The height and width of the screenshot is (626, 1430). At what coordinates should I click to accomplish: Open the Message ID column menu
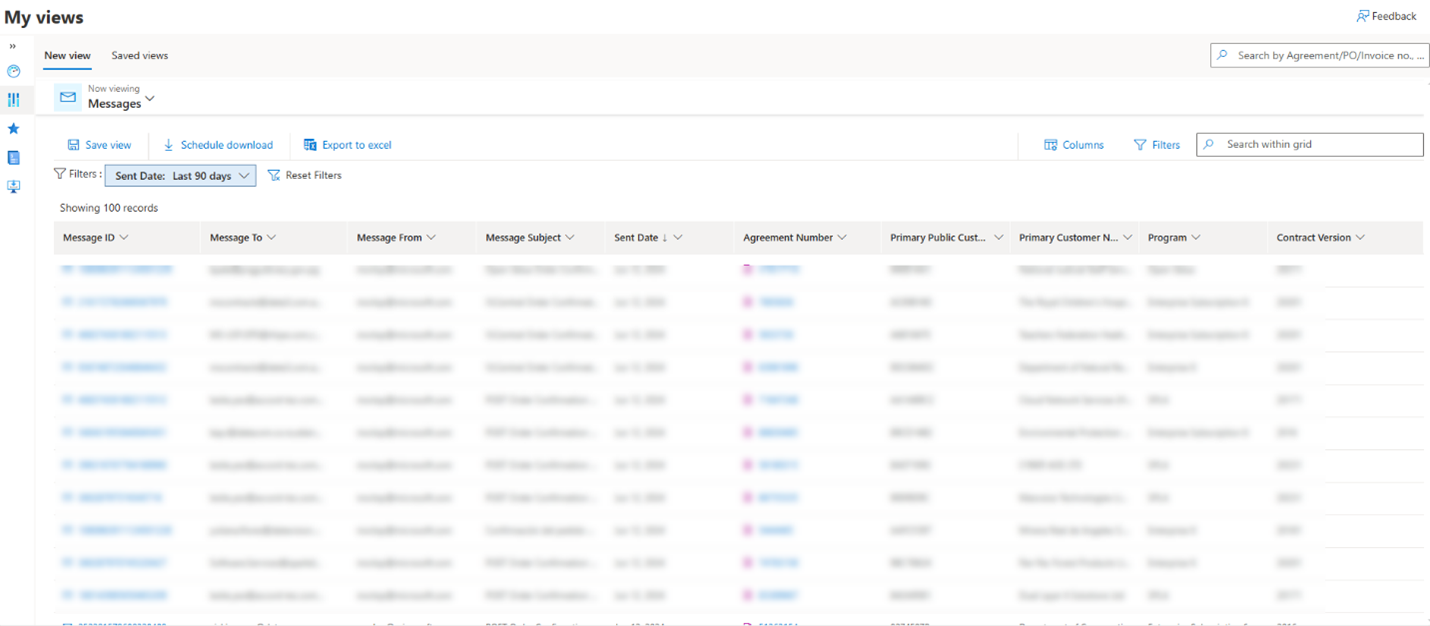tap(124, 238)
